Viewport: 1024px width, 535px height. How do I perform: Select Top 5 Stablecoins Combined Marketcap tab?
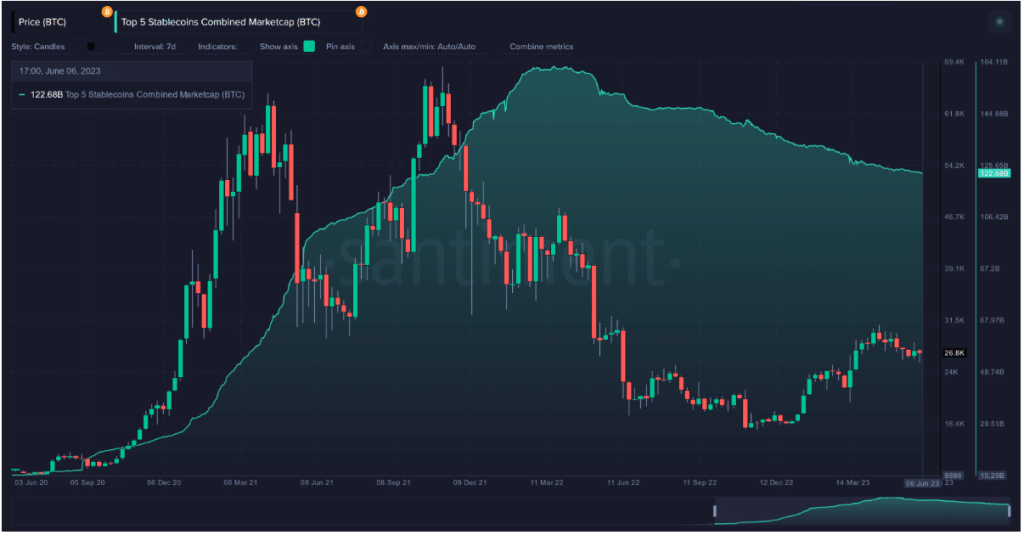pyautogui.click(x=238, y=22)
